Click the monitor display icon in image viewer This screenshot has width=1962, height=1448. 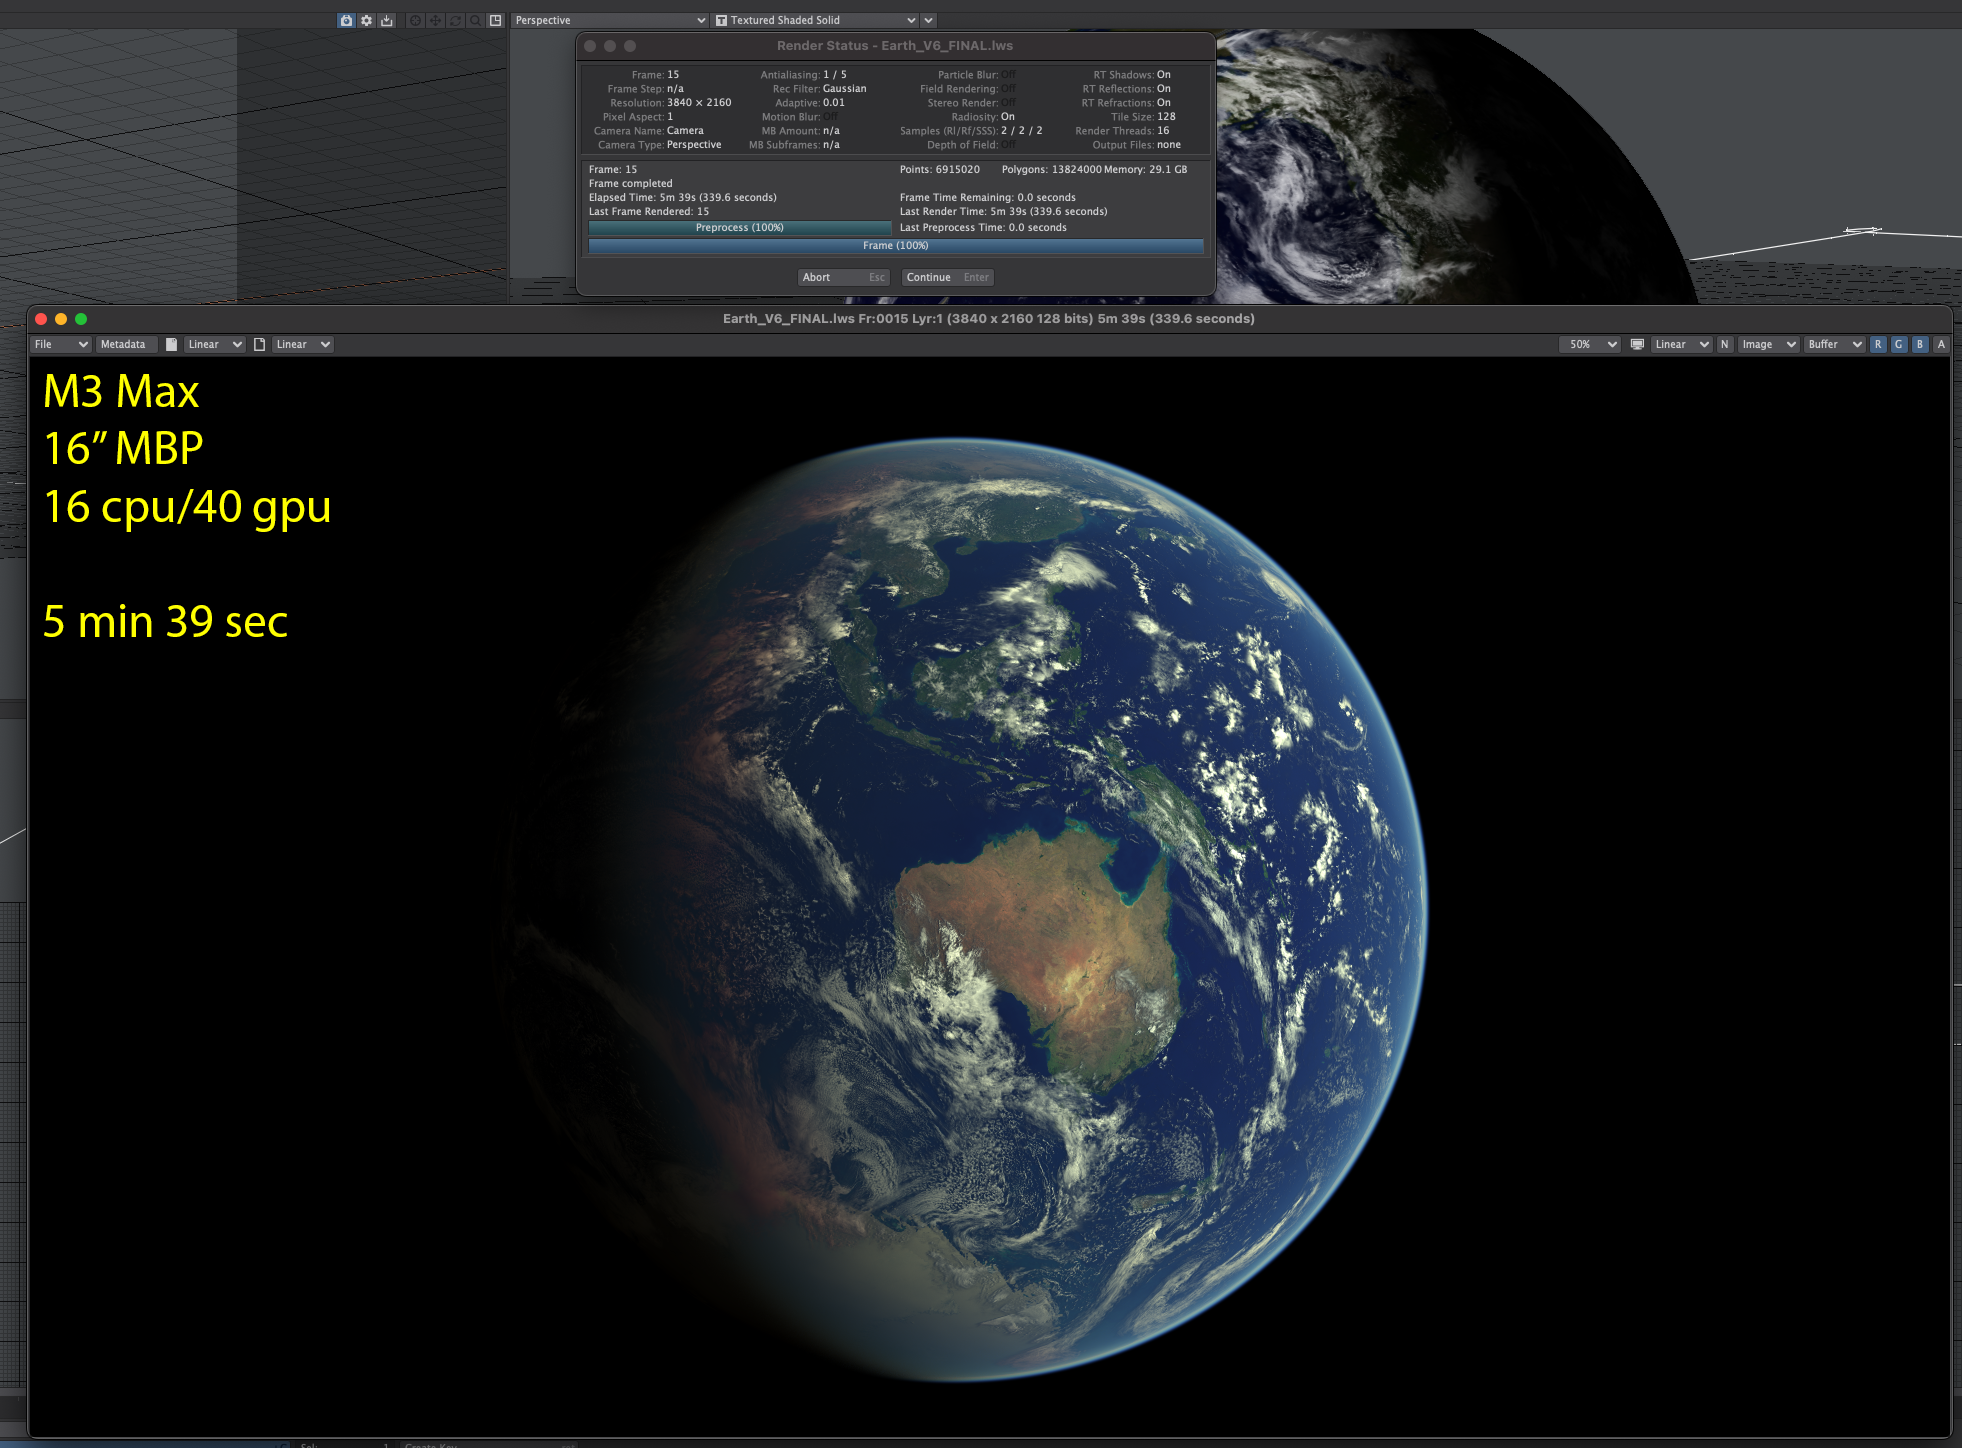click(x=1637, y=344)
